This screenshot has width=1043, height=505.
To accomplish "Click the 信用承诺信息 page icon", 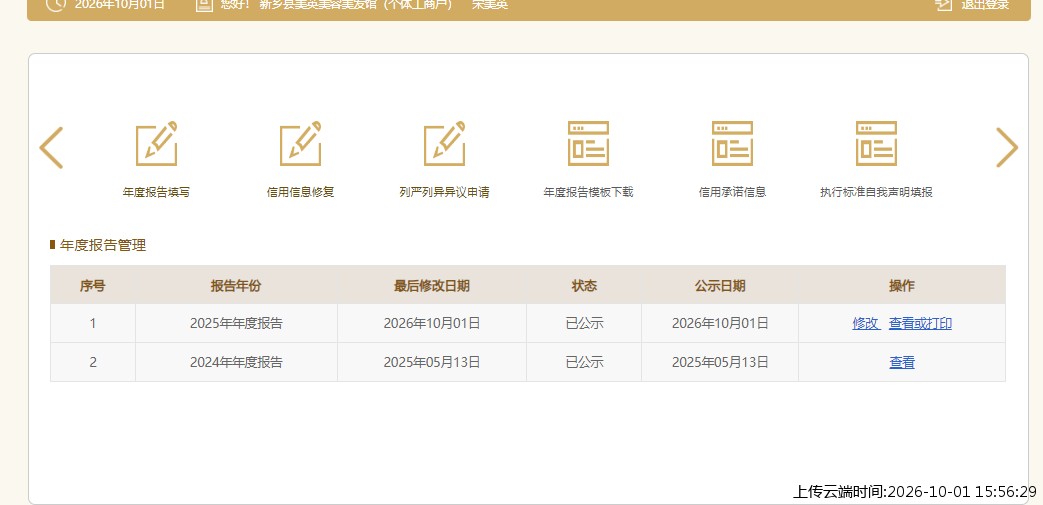I will pos(732,144).
